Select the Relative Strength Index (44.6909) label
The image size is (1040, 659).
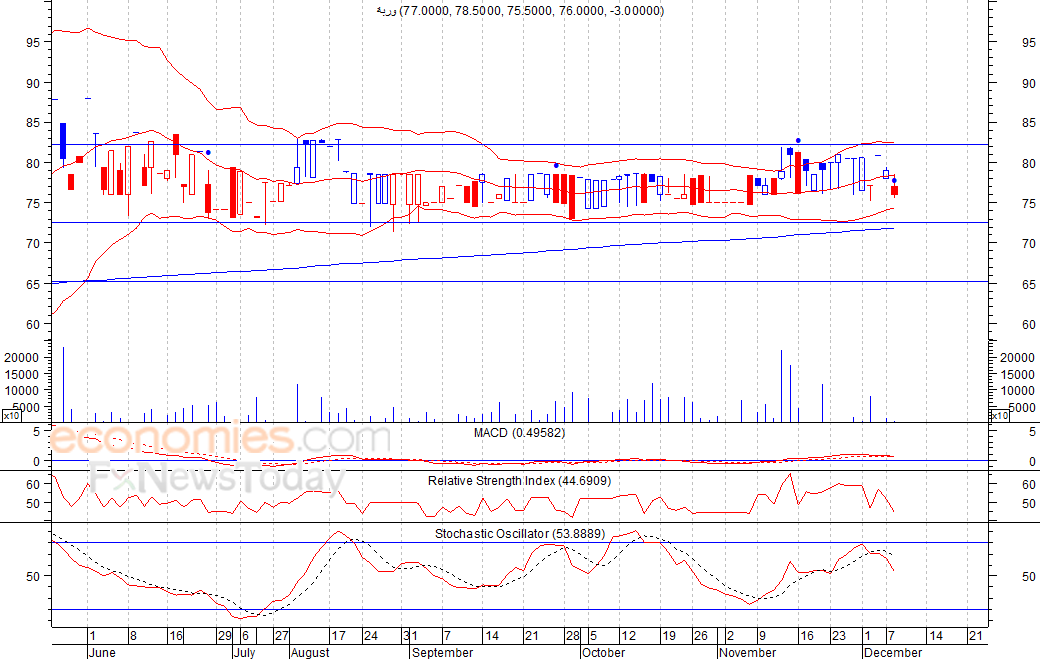click(520, 481)
